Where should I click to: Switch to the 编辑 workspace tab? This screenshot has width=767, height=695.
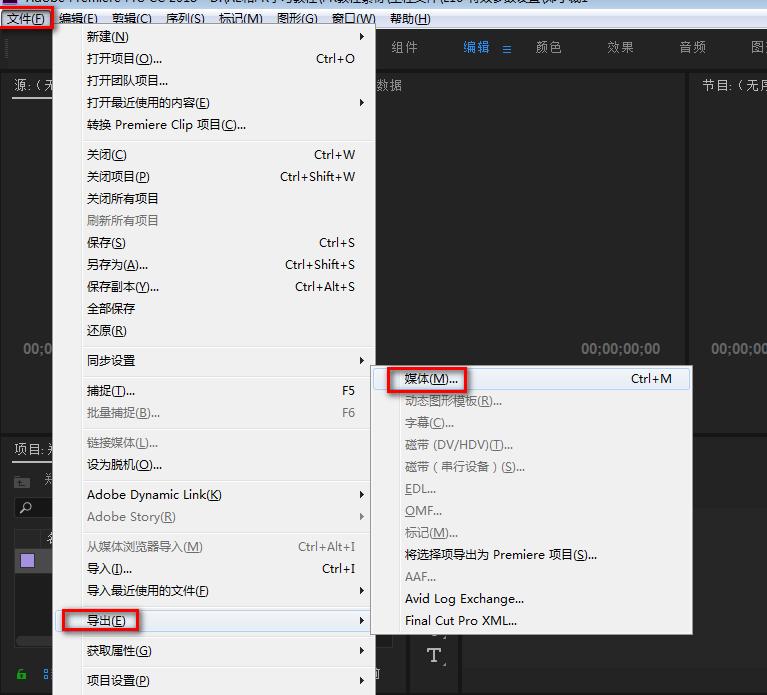[x=476, y=47]
